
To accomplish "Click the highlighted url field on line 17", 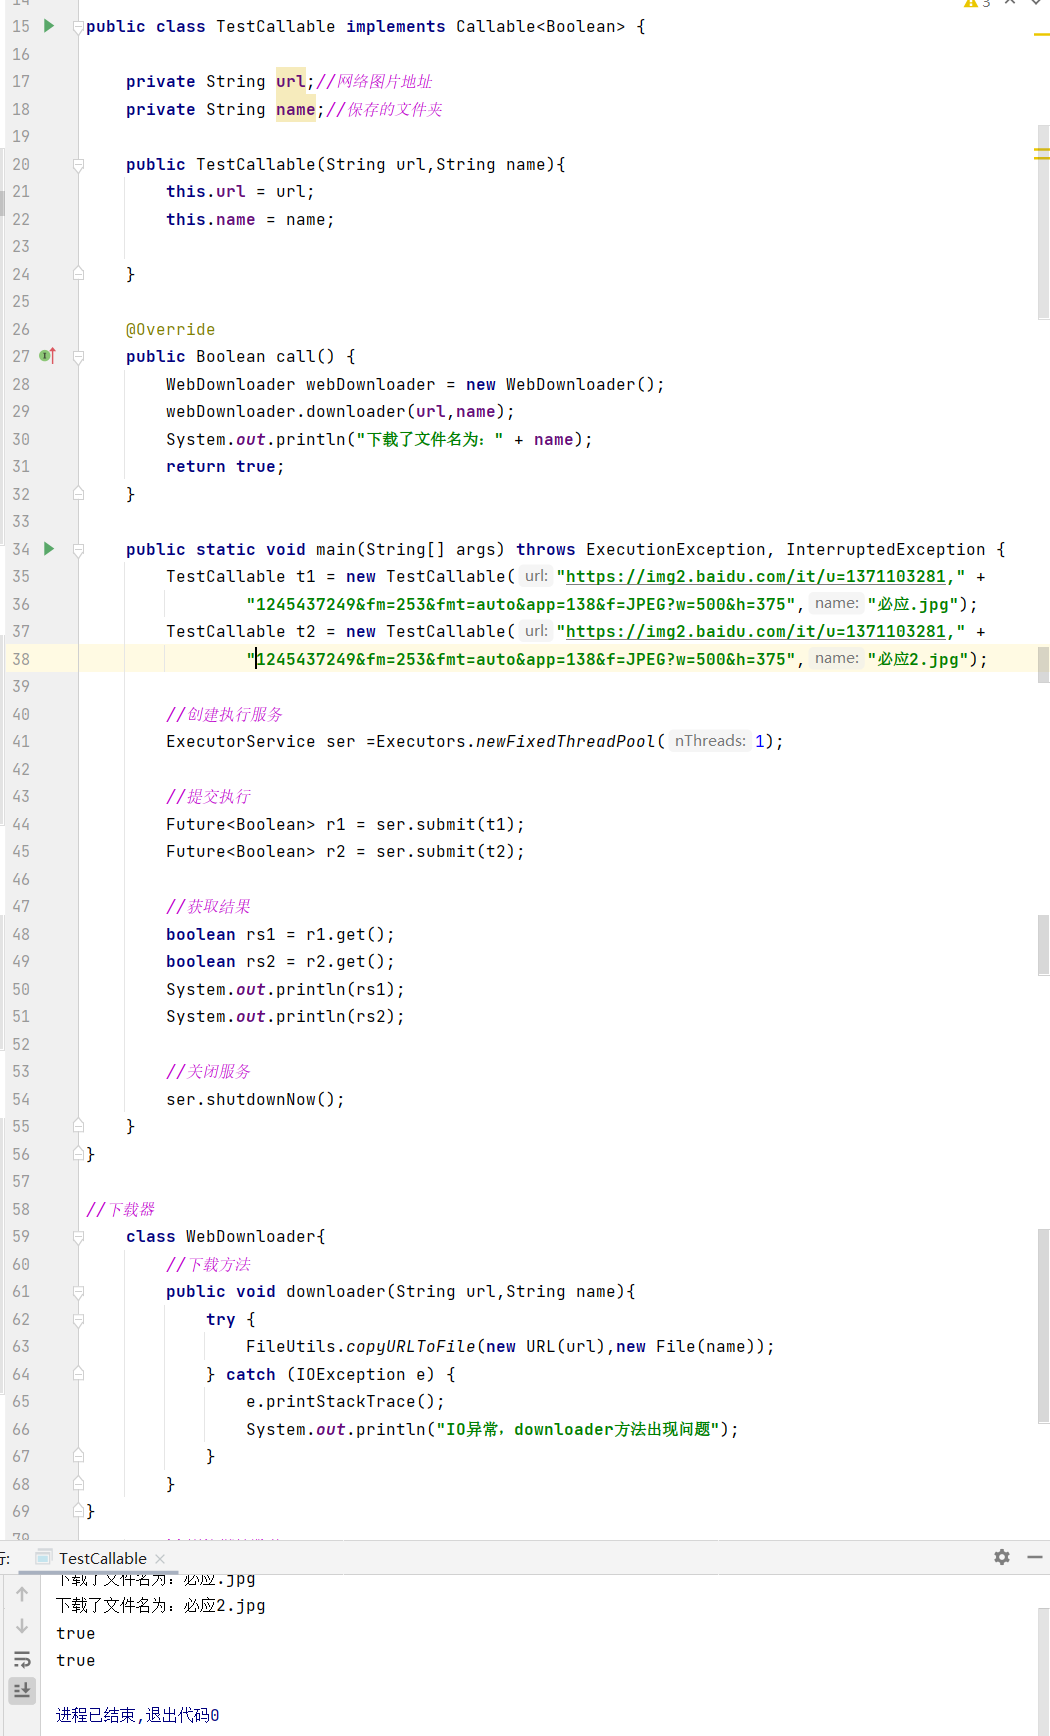I will (x=291, y=81).
